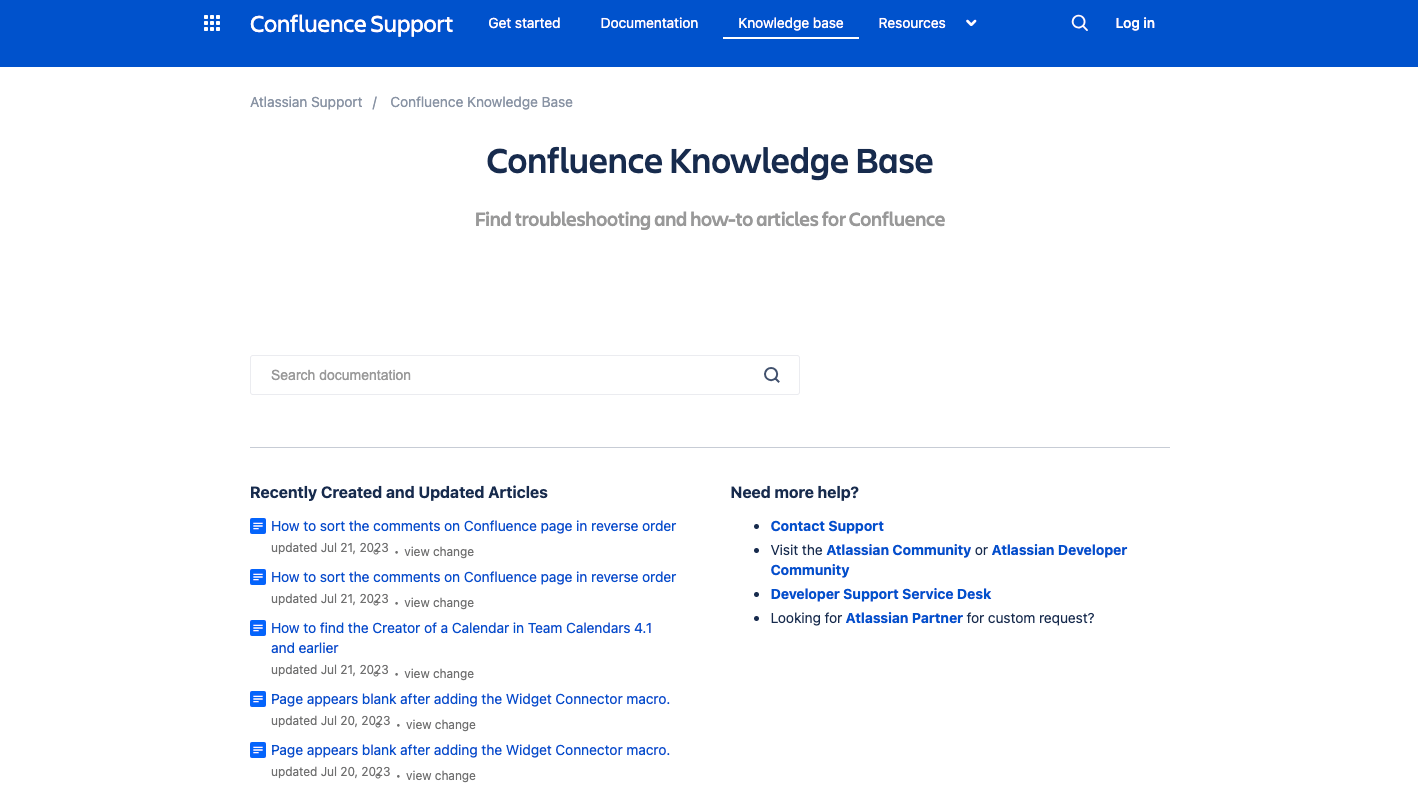
Task: Open the Get started section
Action: click(x=524, y=22)
